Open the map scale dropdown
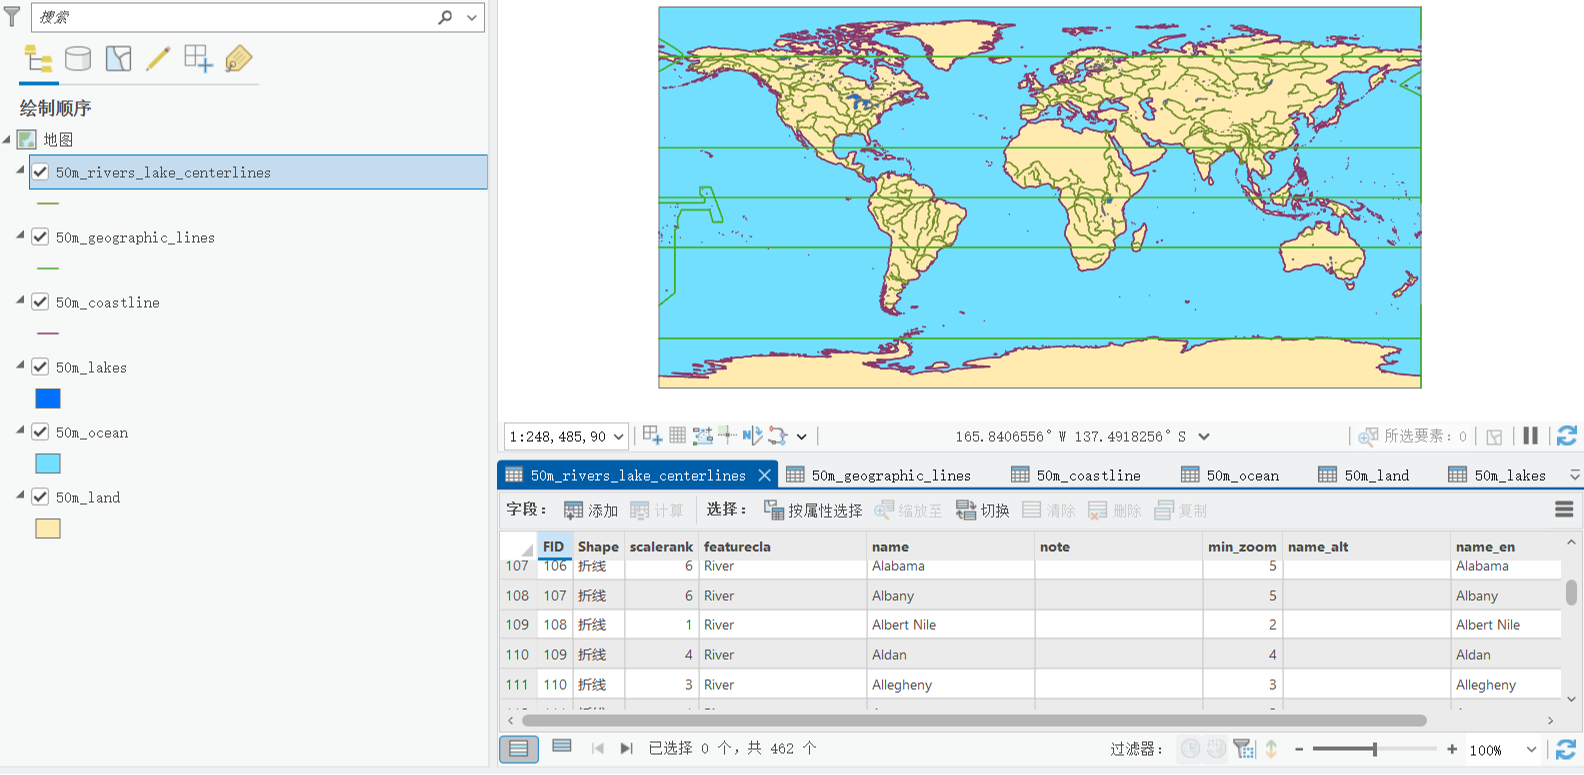 (619, 436)
